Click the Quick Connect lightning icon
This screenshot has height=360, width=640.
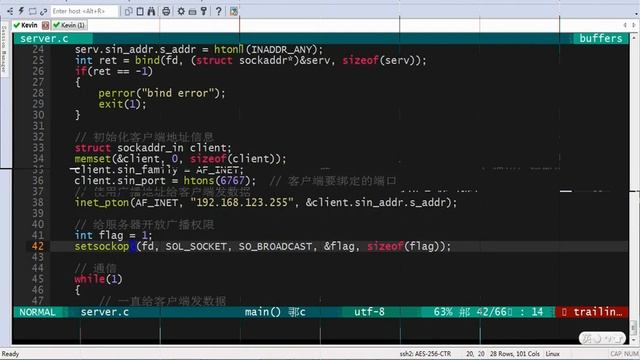pos(21,11)
